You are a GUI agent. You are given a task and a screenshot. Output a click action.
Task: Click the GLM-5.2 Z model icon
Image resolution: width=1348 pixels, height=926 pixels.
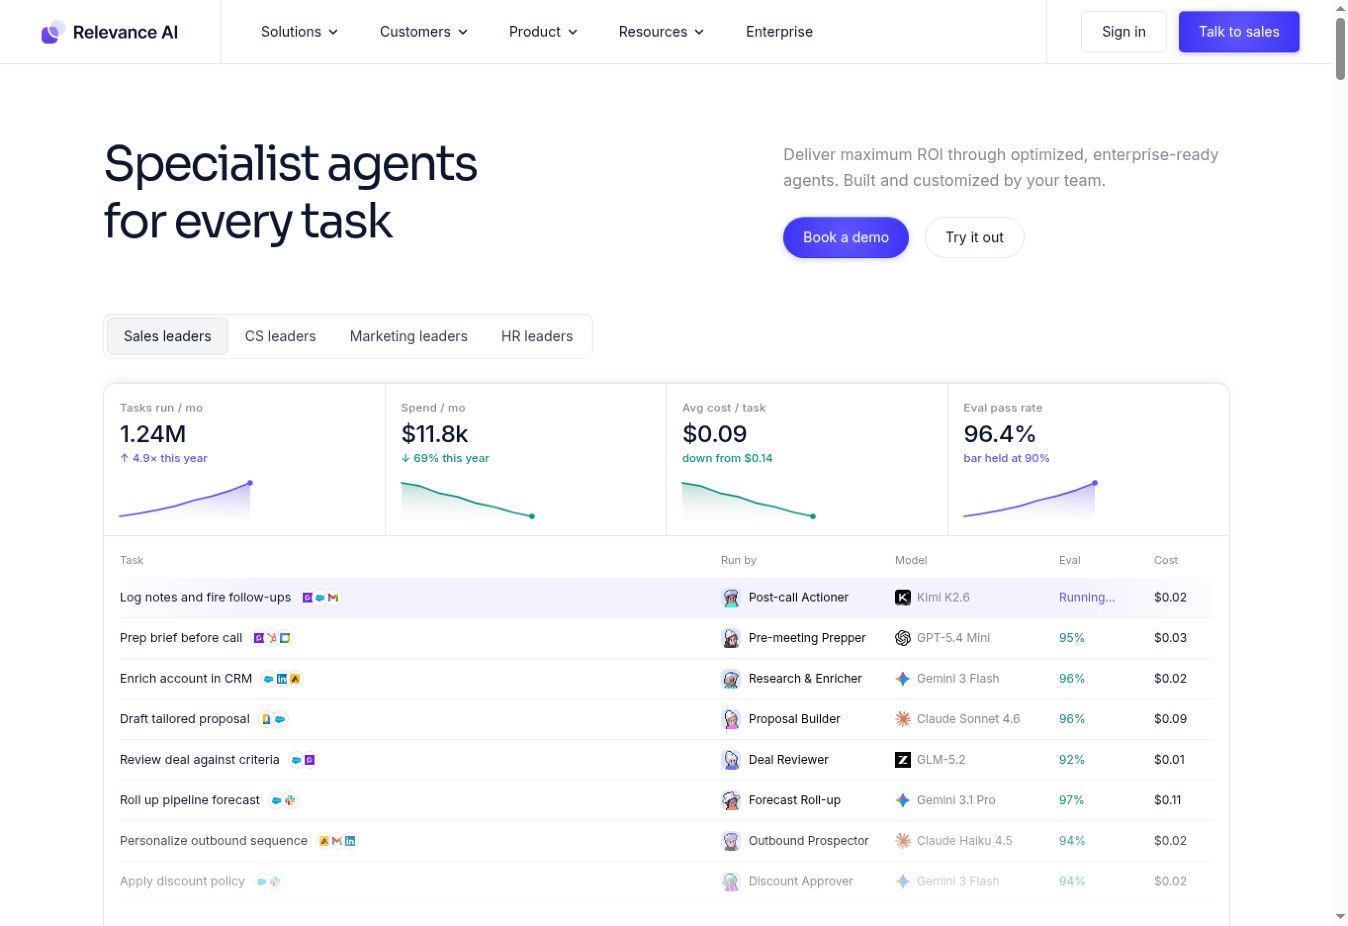tap(903, 760)
